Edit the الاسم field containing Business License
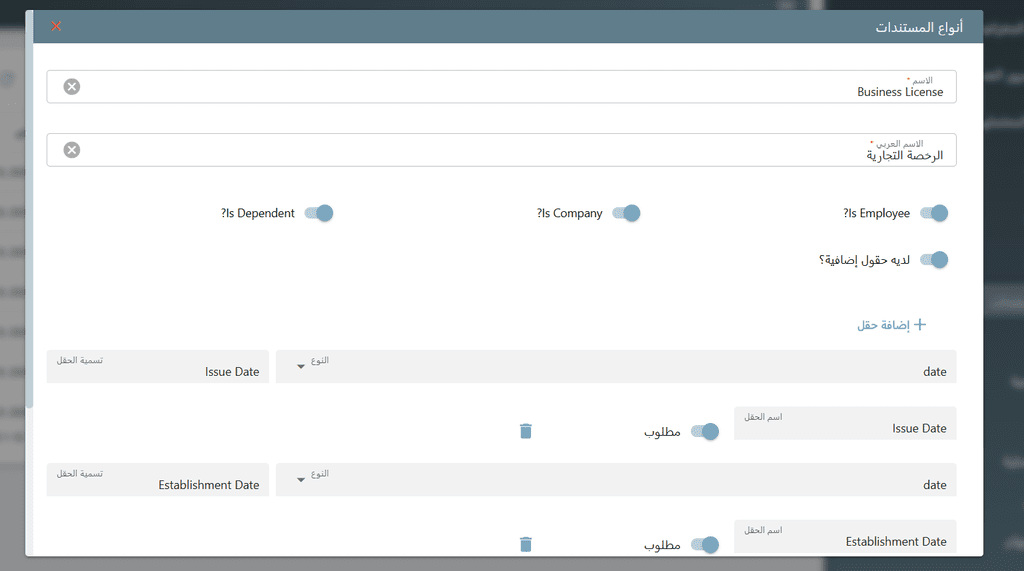1024x571 pixels. (502, 87)
